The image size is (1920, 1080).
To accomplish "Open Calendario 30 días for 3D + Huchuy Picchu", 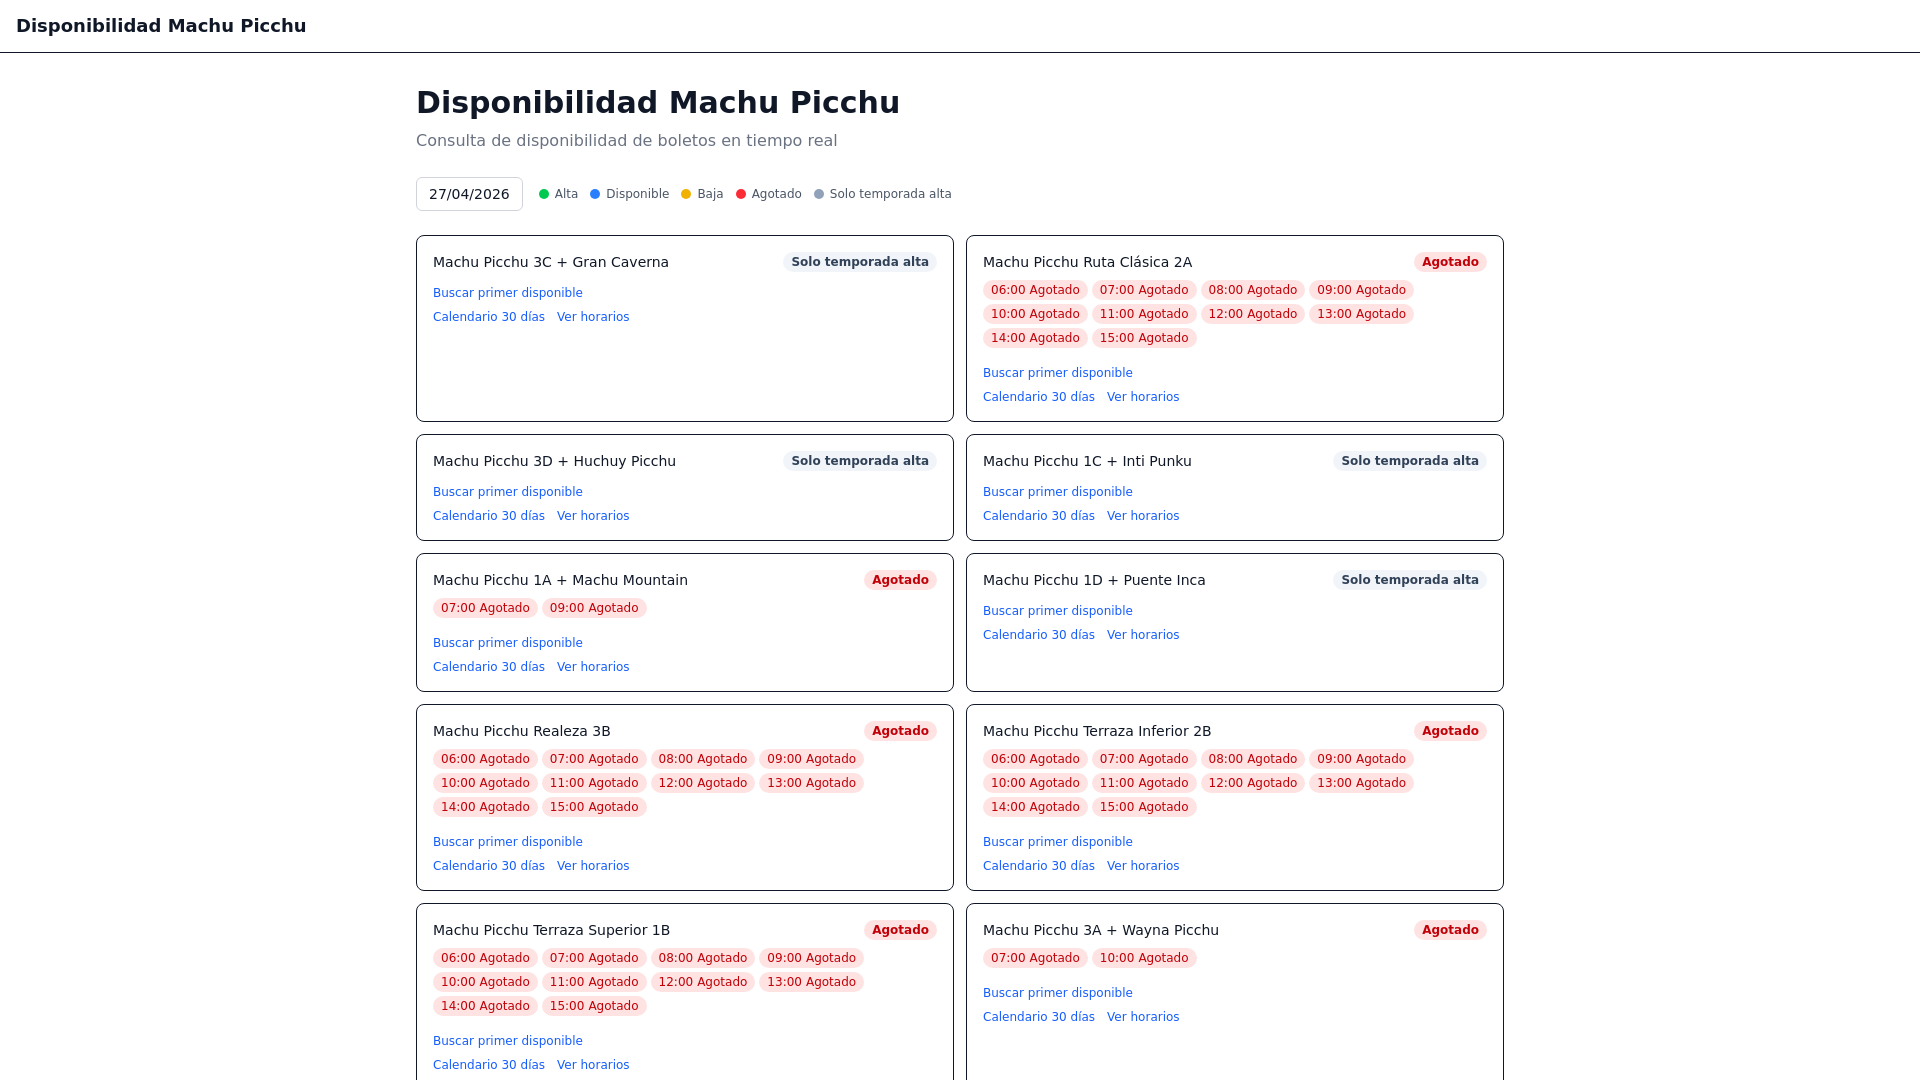I will pyautogui.click(x=489, y=516).
